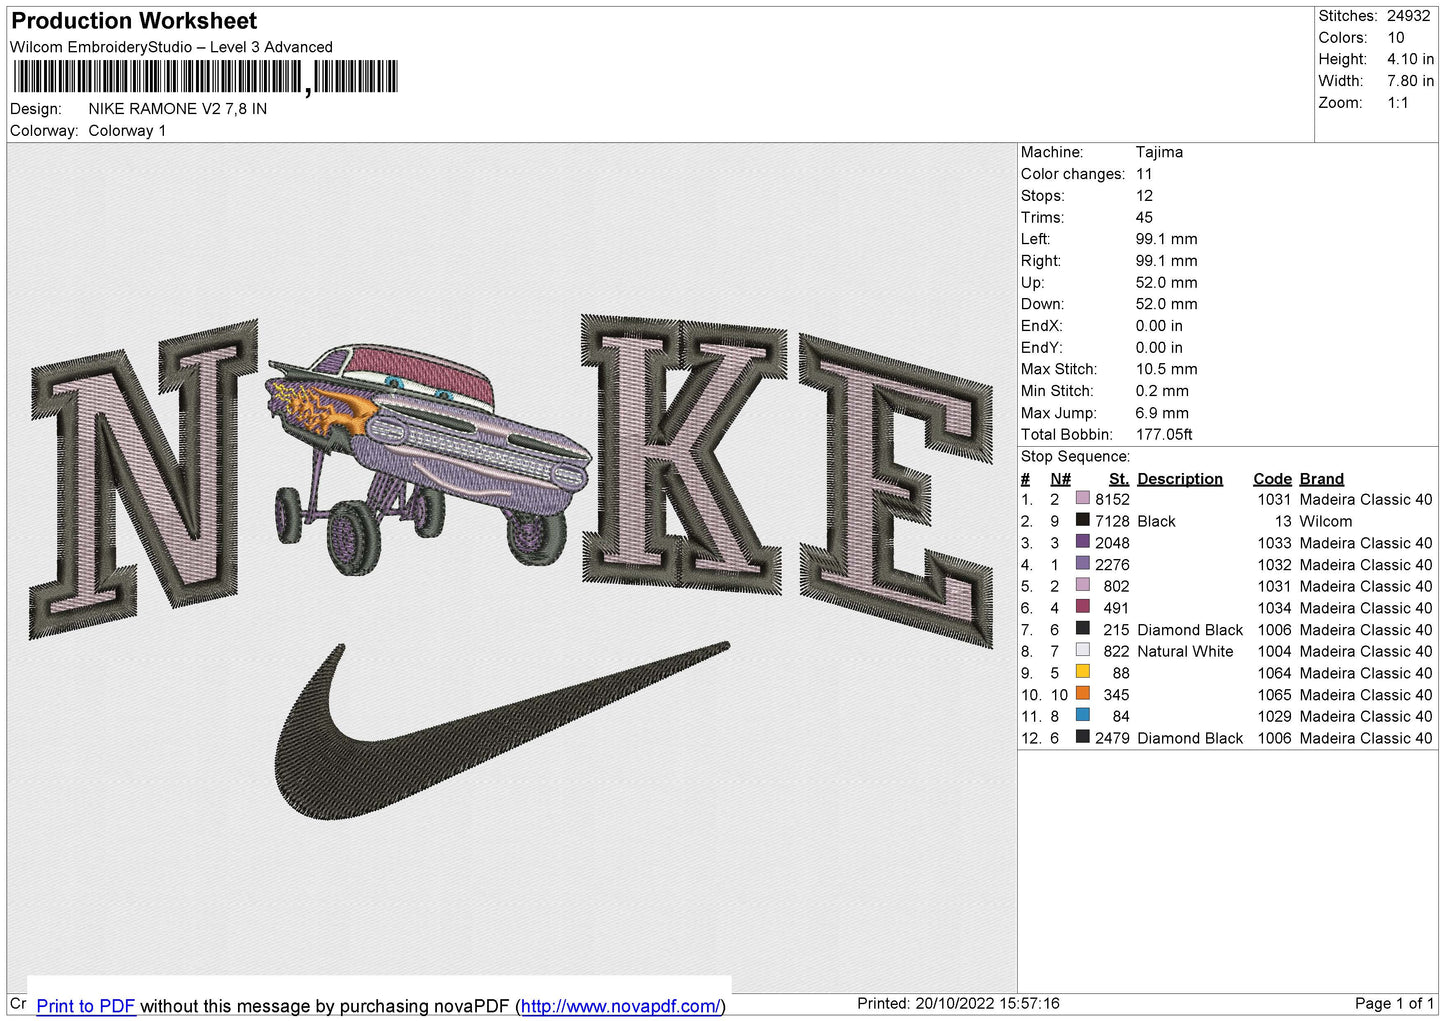Click the barcode image in header
This screenshot has width=1445, height=1021.
(x=205, y=77)
